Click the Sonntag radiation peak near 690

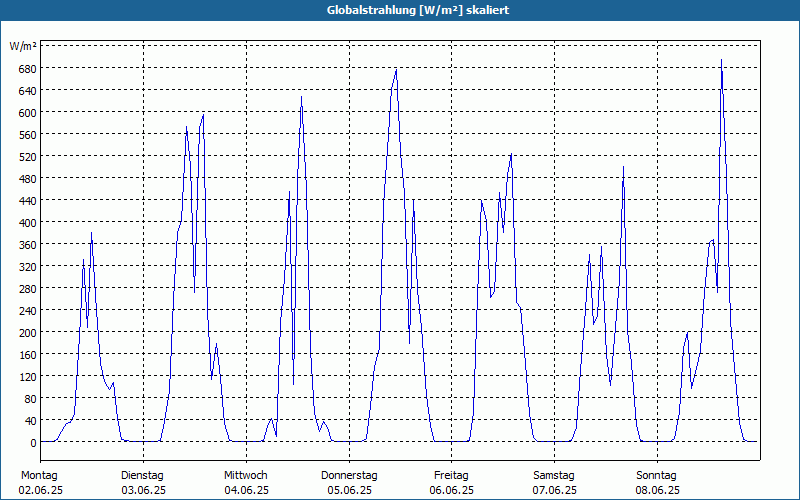pos(721,60)
